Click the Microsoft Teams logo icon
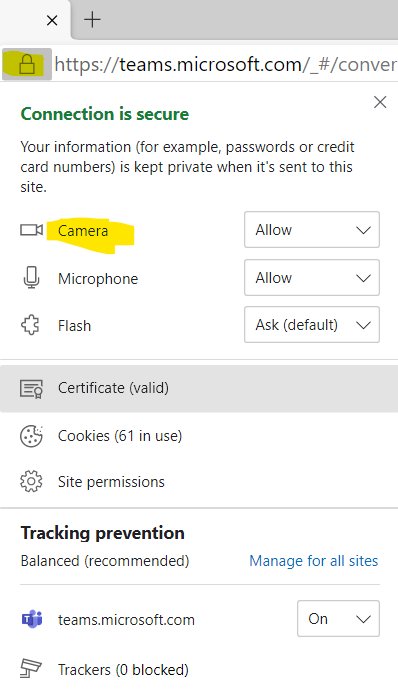 [x=32, y=619]
